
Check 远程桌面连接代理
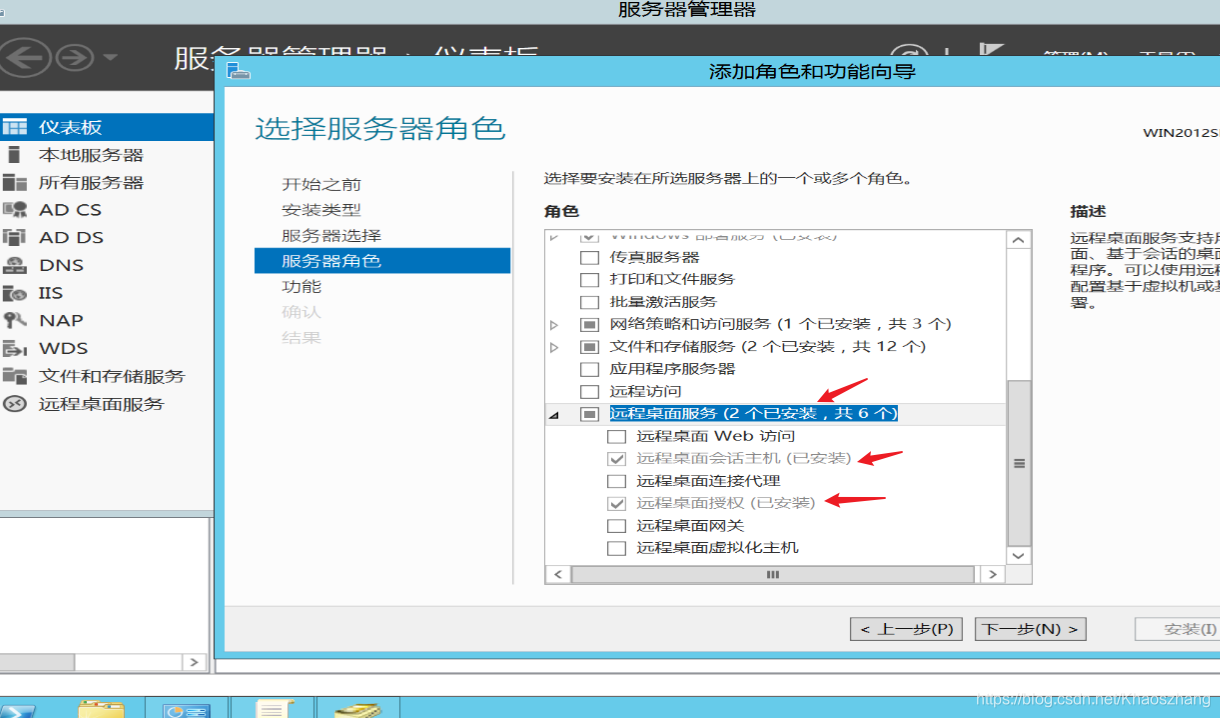click(616, 481)
